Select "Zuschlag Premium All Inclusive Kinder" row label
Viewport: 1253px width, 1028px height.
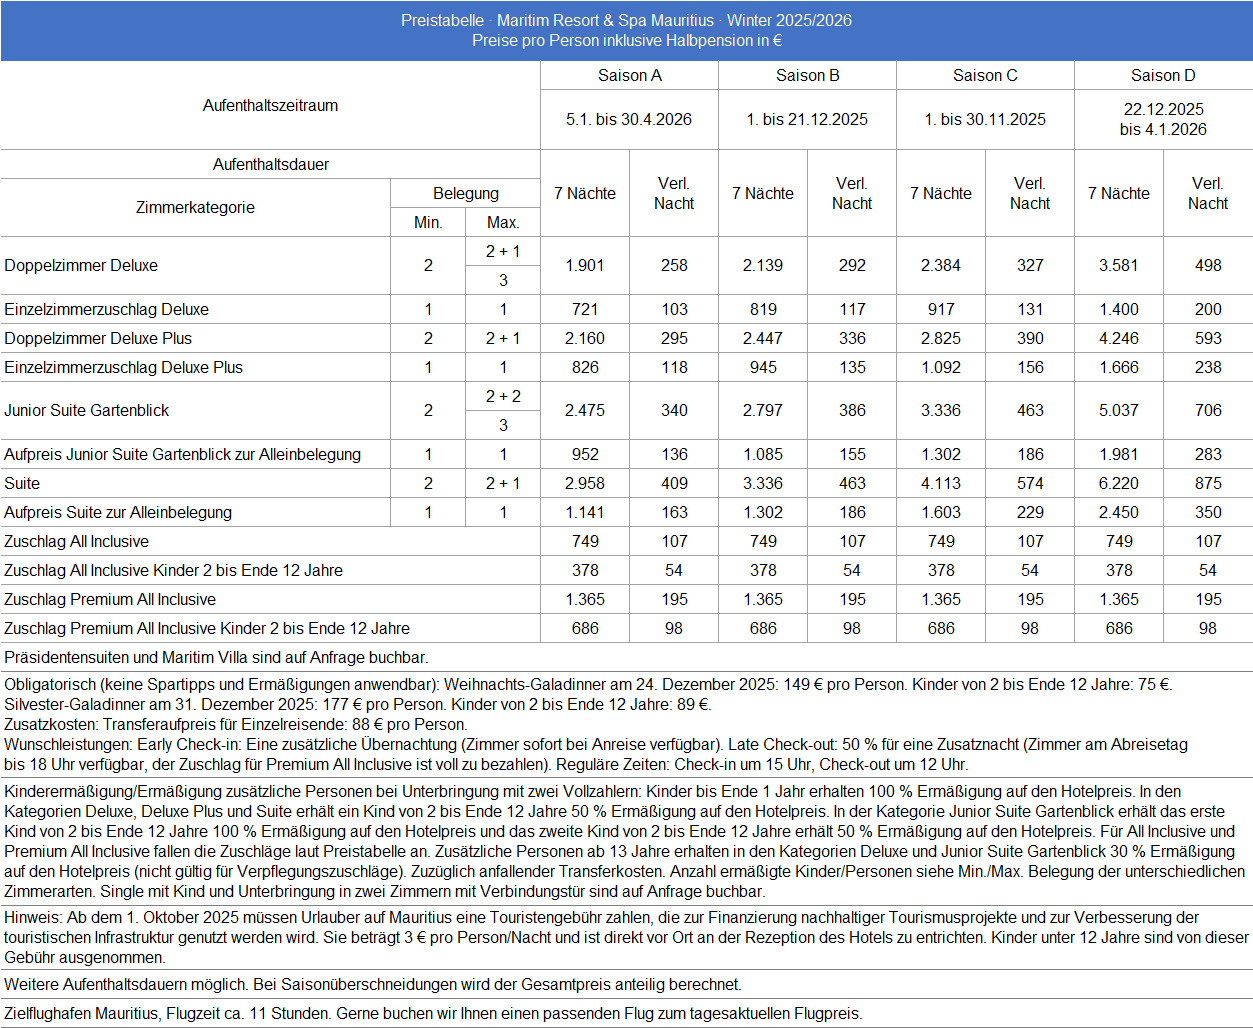point(207,628)
